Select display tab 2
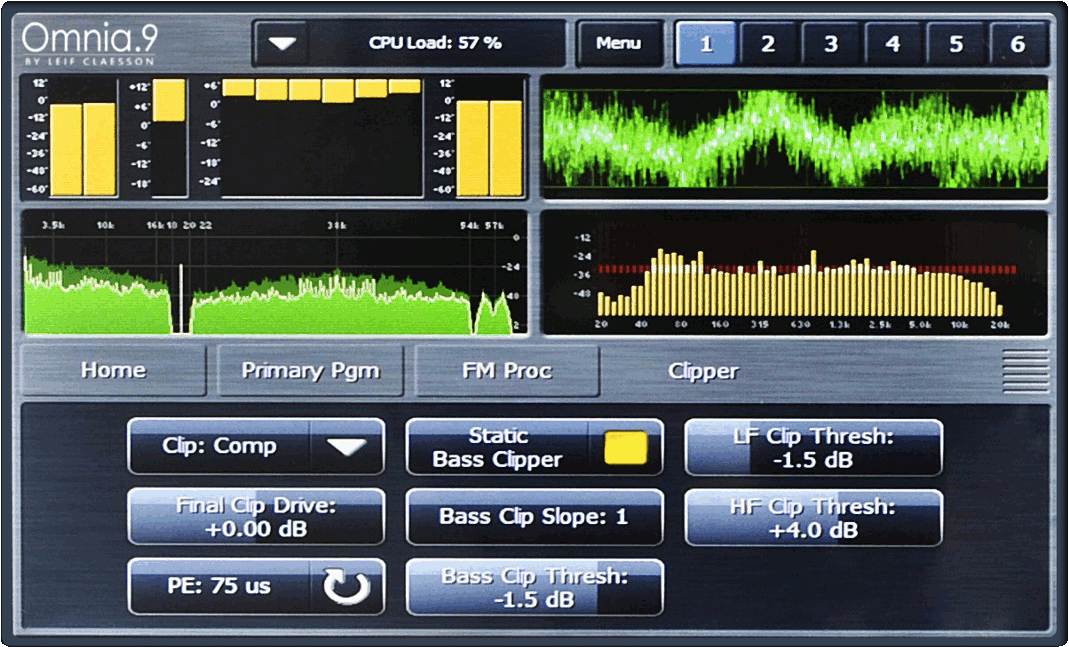 [x=768, y=44]
